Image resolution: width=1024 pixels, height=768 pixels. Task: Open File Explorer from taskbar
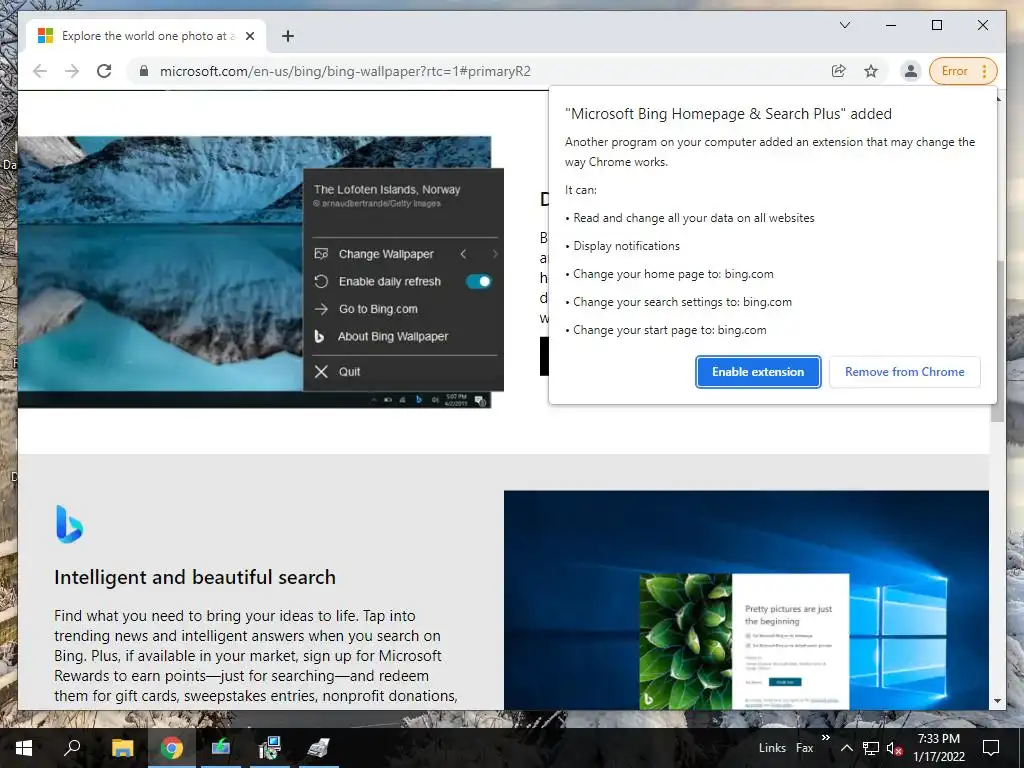click(122, 748)
